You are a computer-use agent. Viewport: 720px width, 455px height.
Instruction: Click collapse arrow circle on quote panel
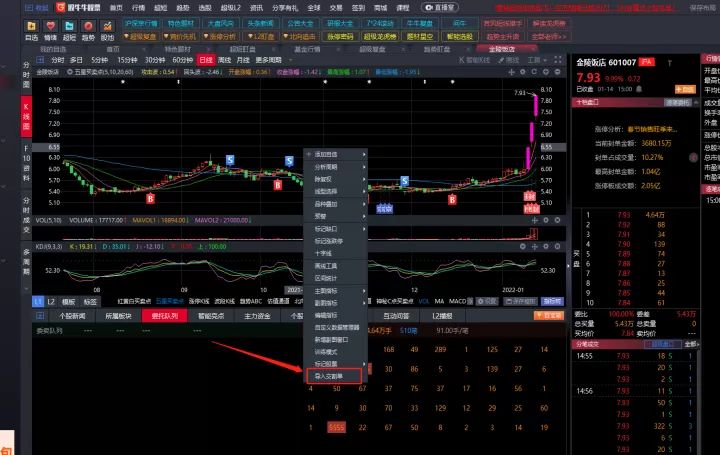[693, 157]
